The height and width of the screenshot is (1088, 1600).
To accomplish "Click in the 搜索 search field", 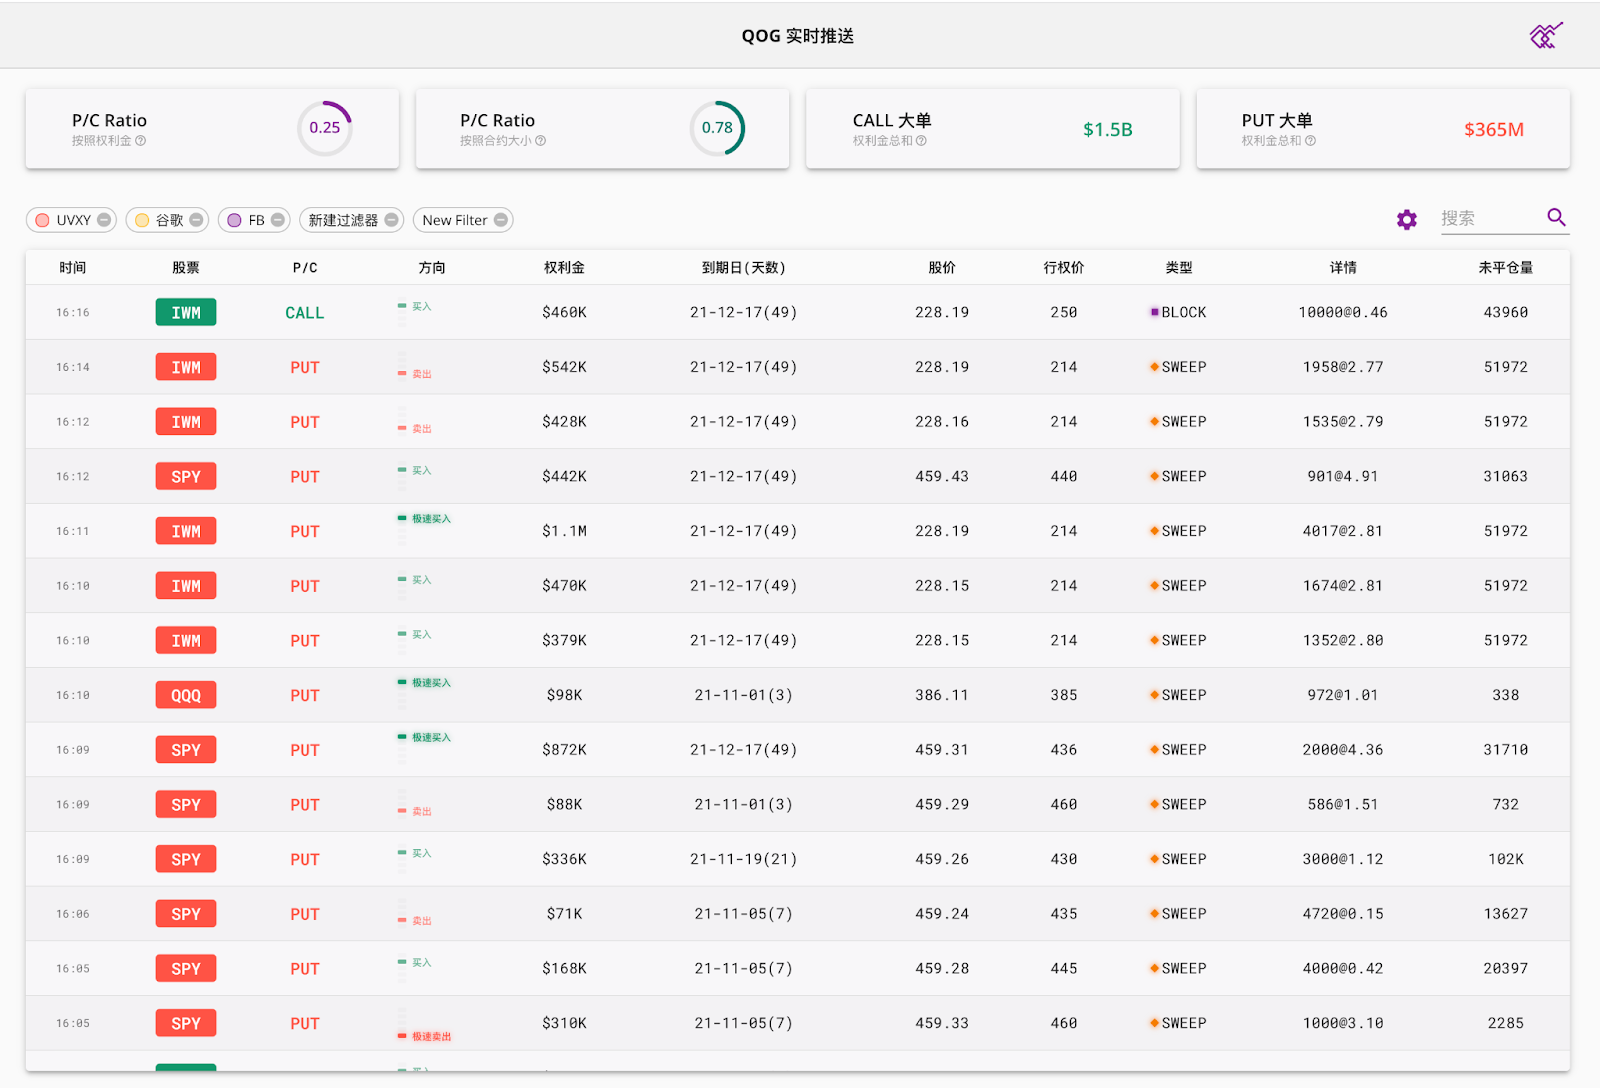I will tap(1490, 218).
